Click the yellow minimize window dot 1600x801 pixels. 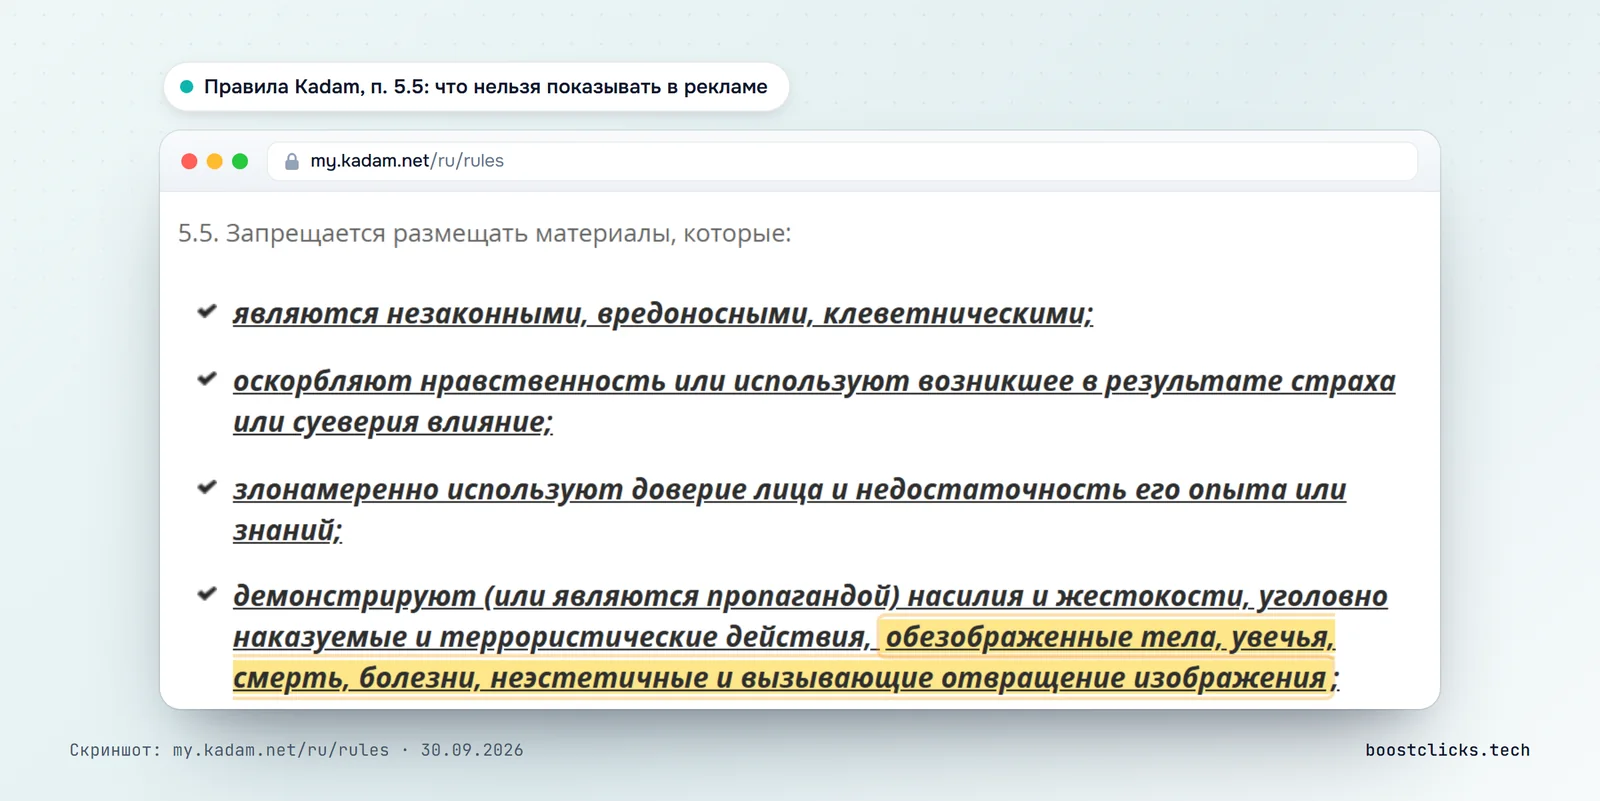coord(214,161)
